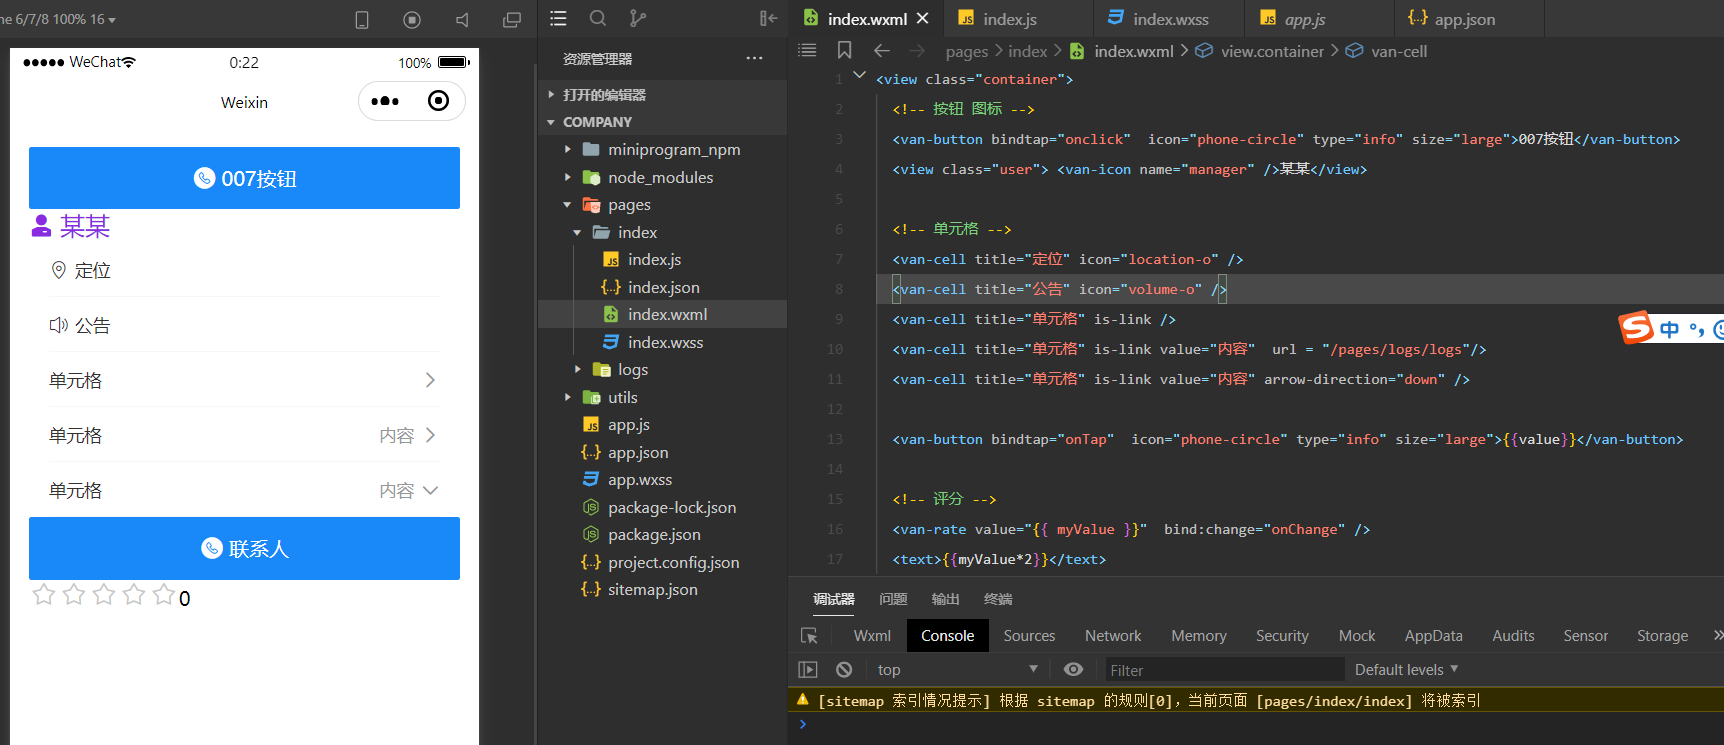
Task: Open the Default levels dropdown
Action: pos(1406,670)
